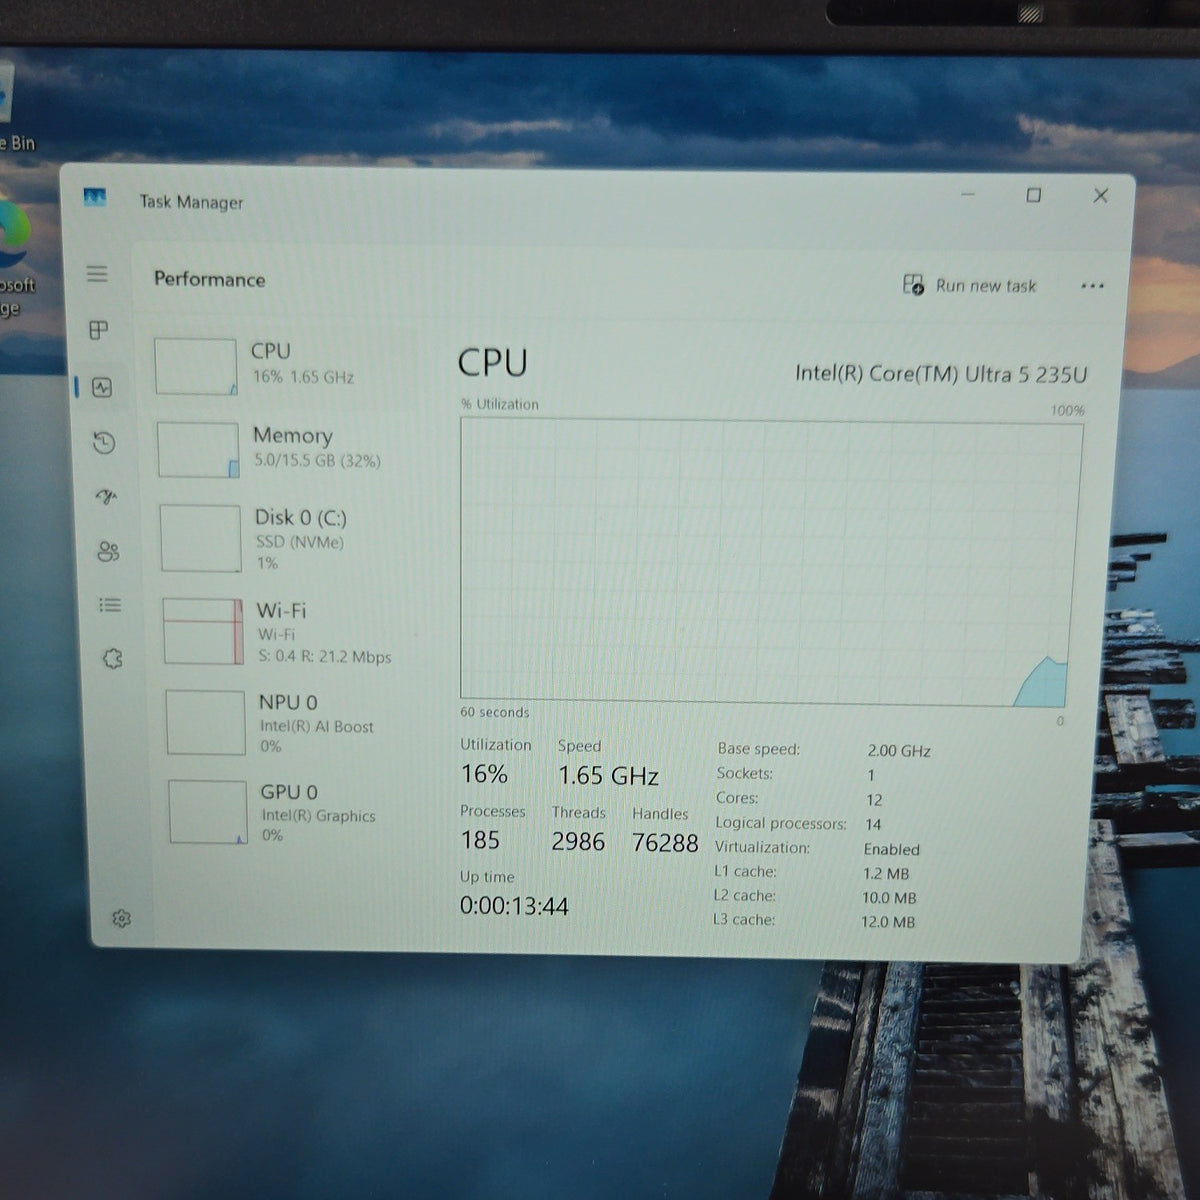Open the Services page icon

(113, 658)
